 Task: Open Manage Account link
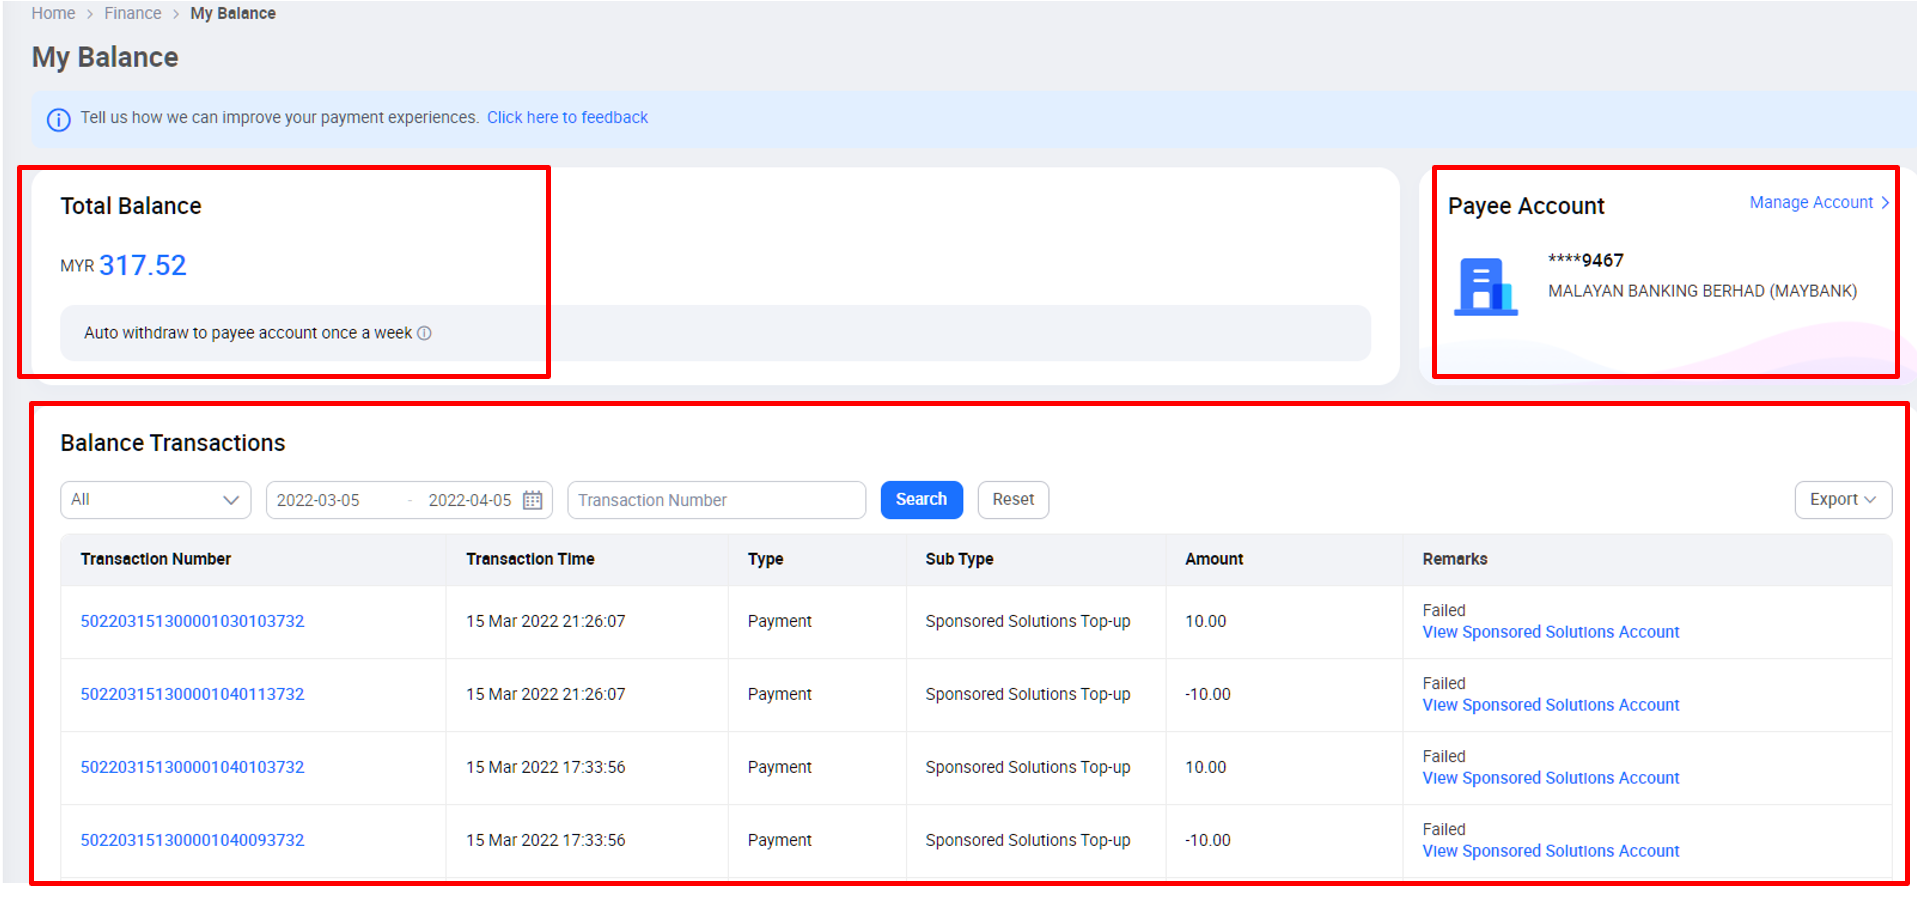click(x=1810, y=203)
